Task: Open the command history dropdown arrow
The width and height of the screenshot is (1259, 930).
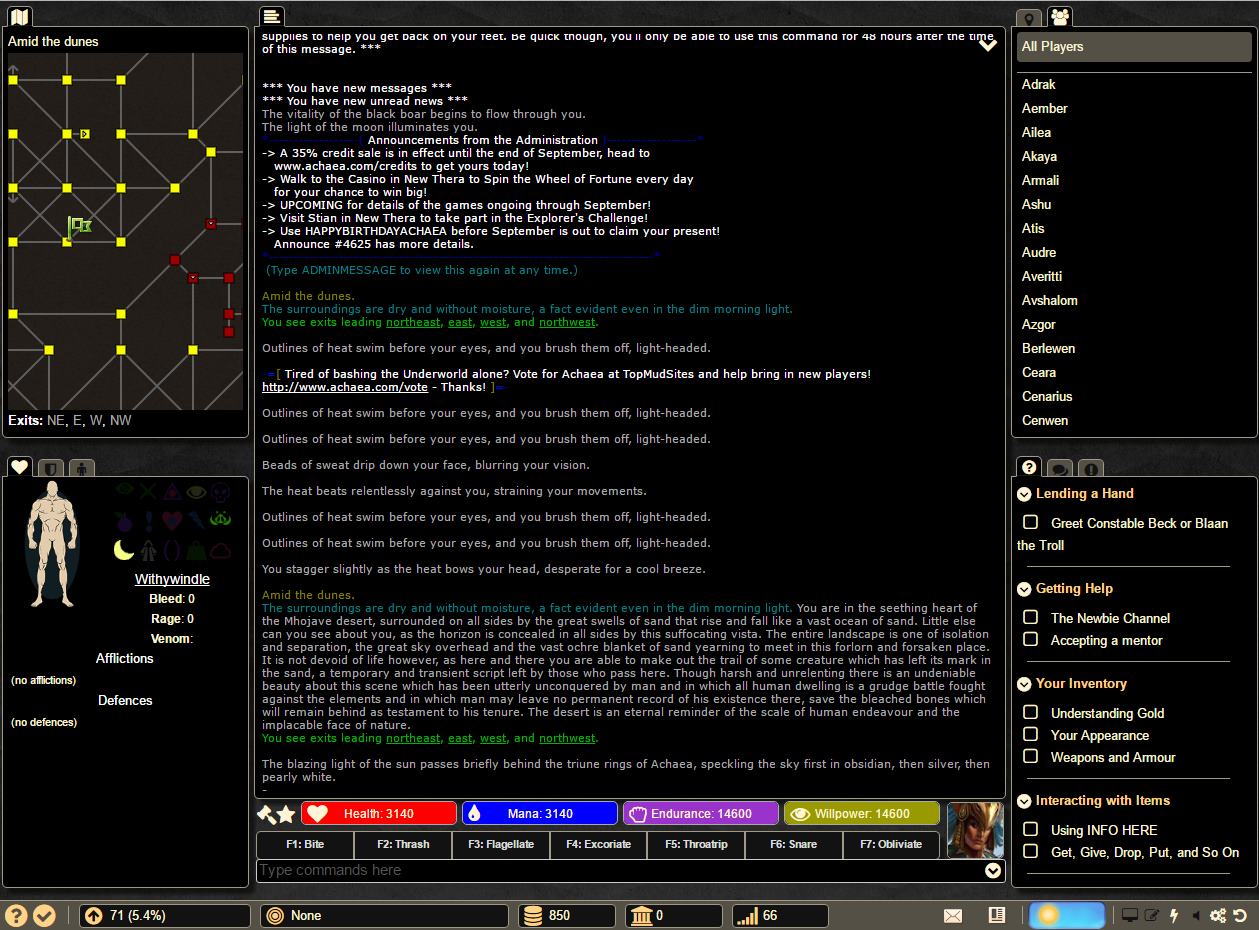Action: pos(993,871)
